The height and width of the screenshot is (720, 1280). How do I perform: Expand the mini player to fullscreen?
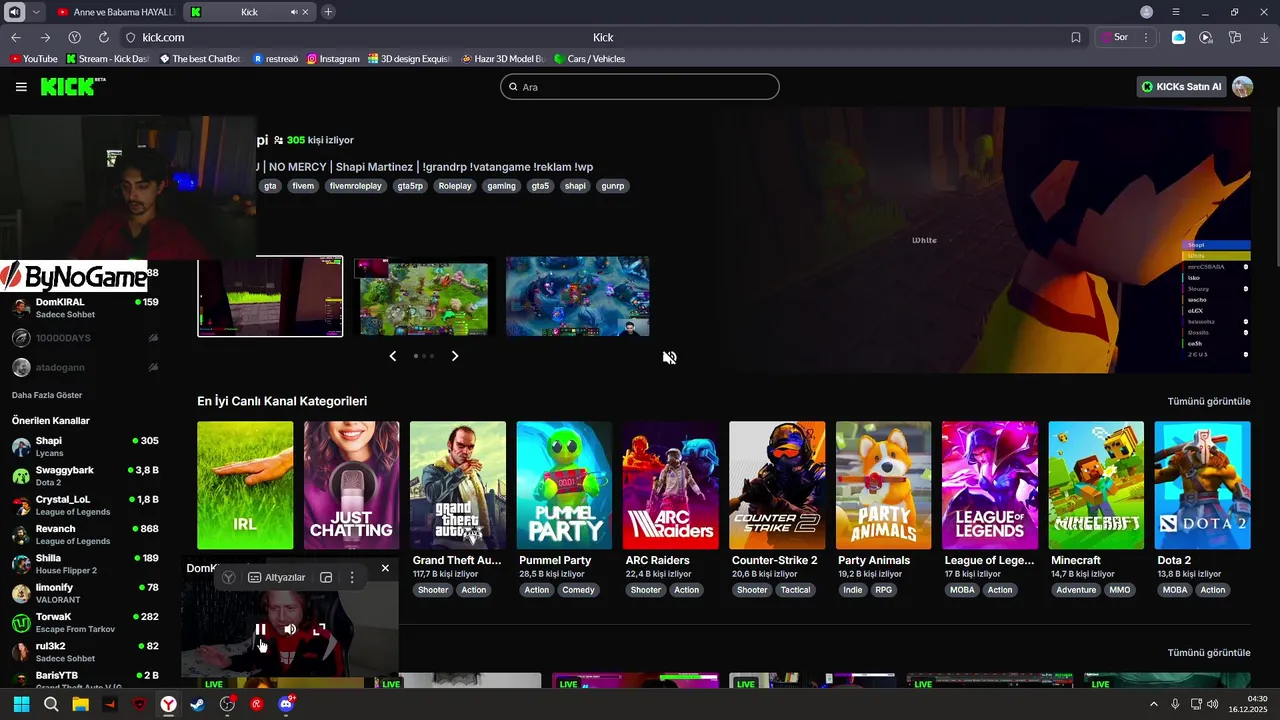(x=319, y=629)
